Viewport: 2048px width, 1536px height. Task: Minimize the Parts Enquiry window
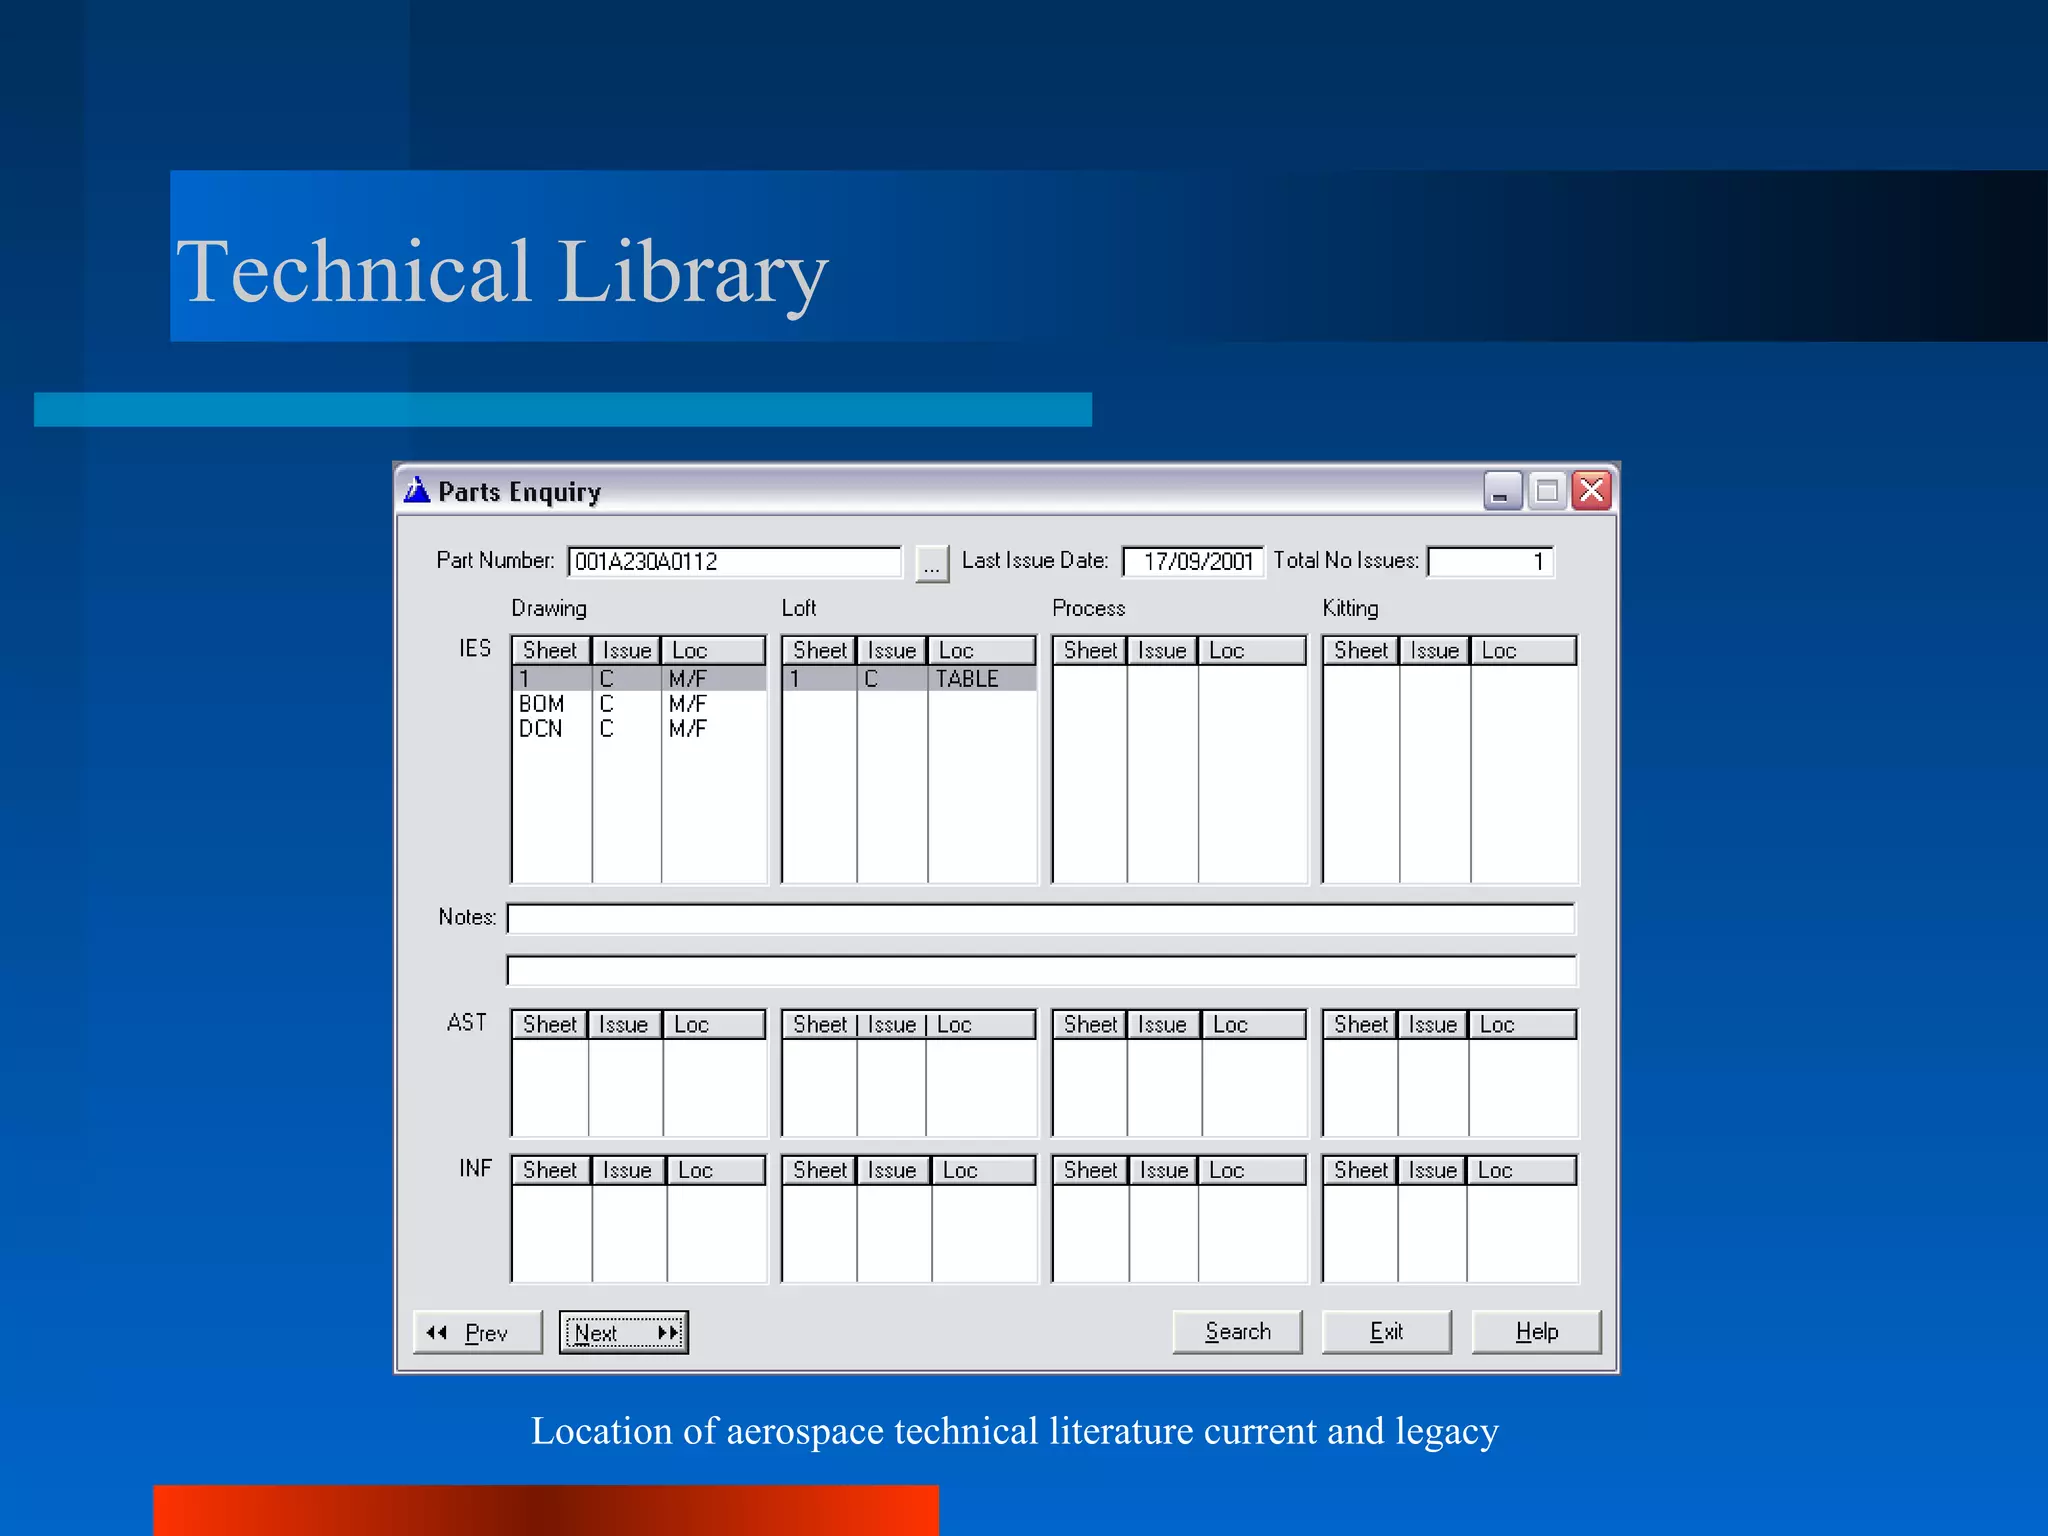(1502, 490)
